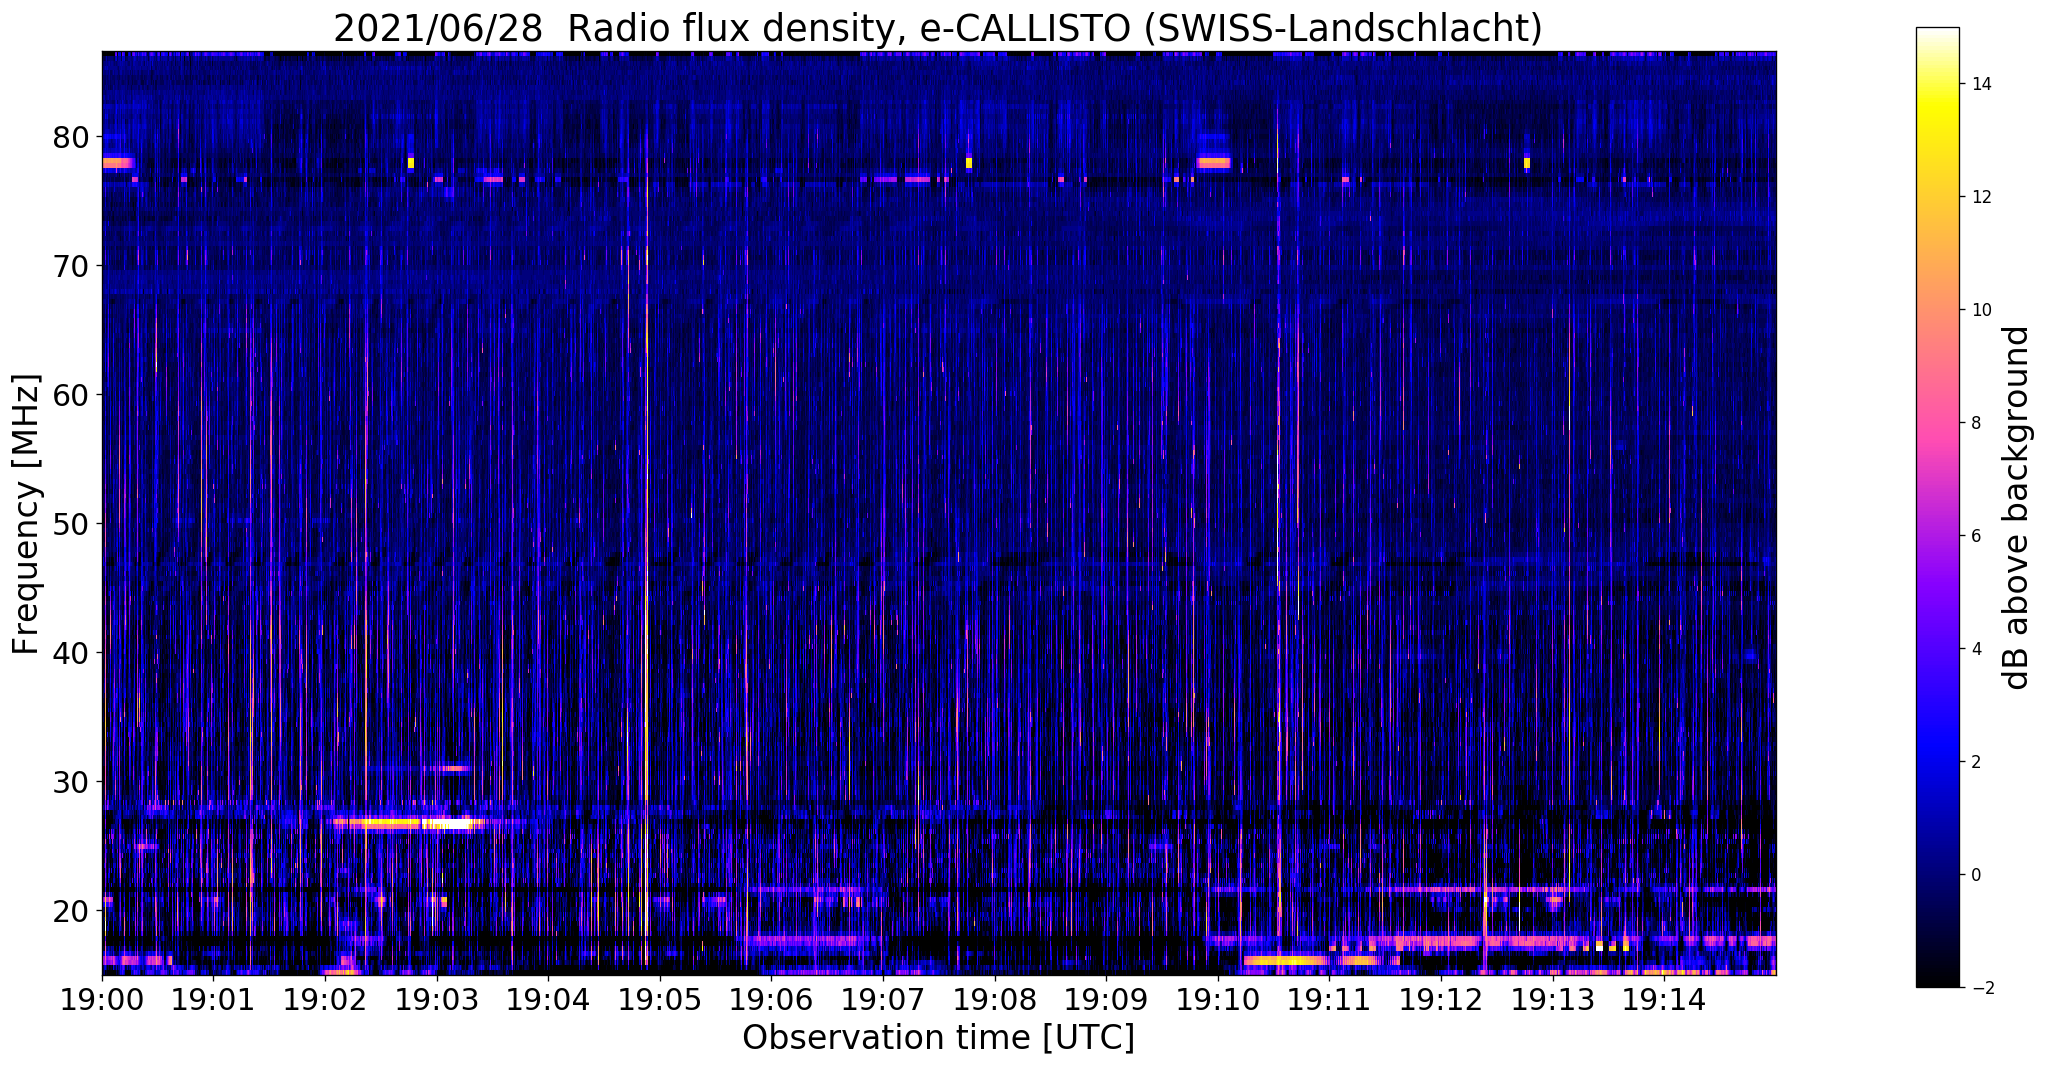Click the 30 MHz frequency tick label
2047x1067 pixels.
[x=70, y=782]
